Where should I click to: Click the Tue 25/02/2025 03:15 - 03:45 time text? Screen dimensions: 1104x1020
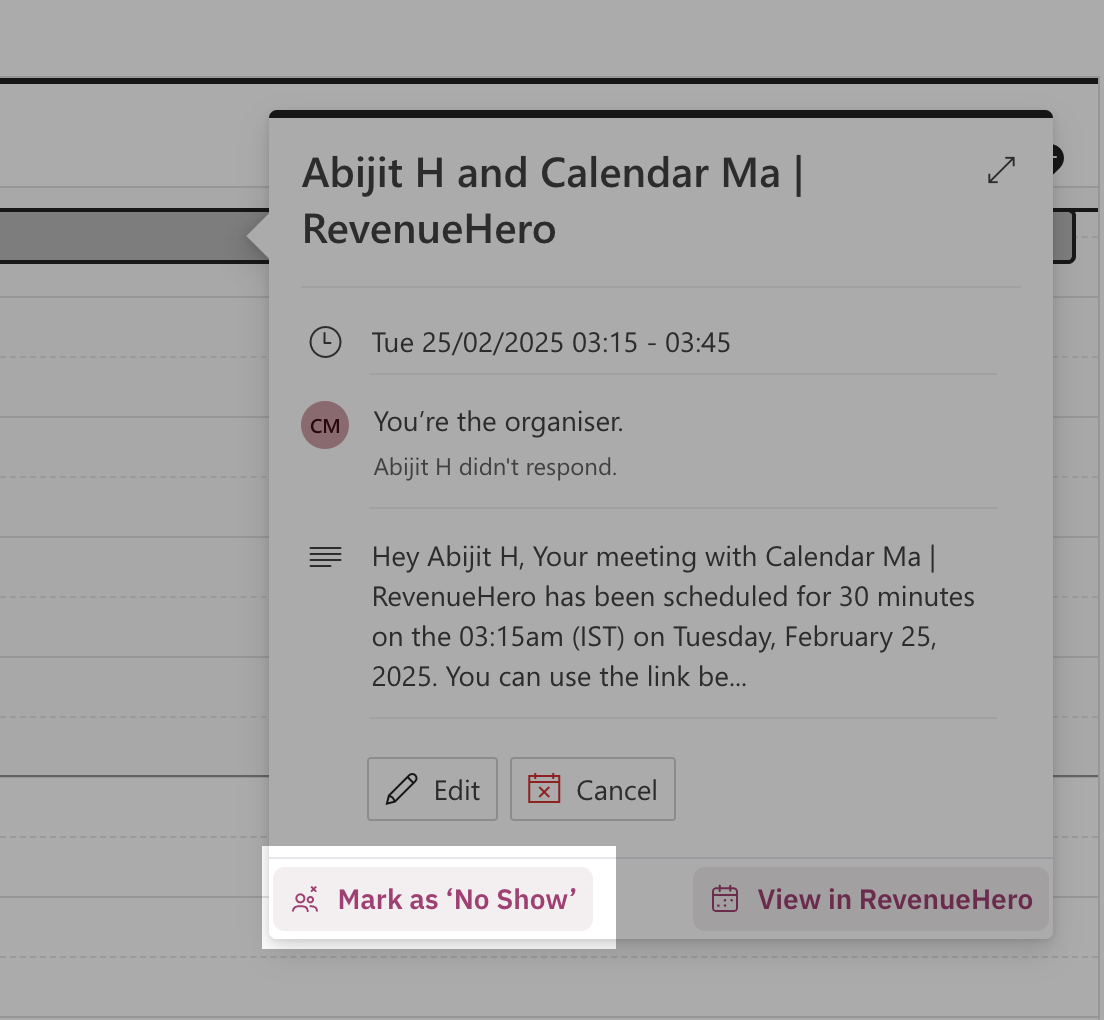tap(551, 343)
